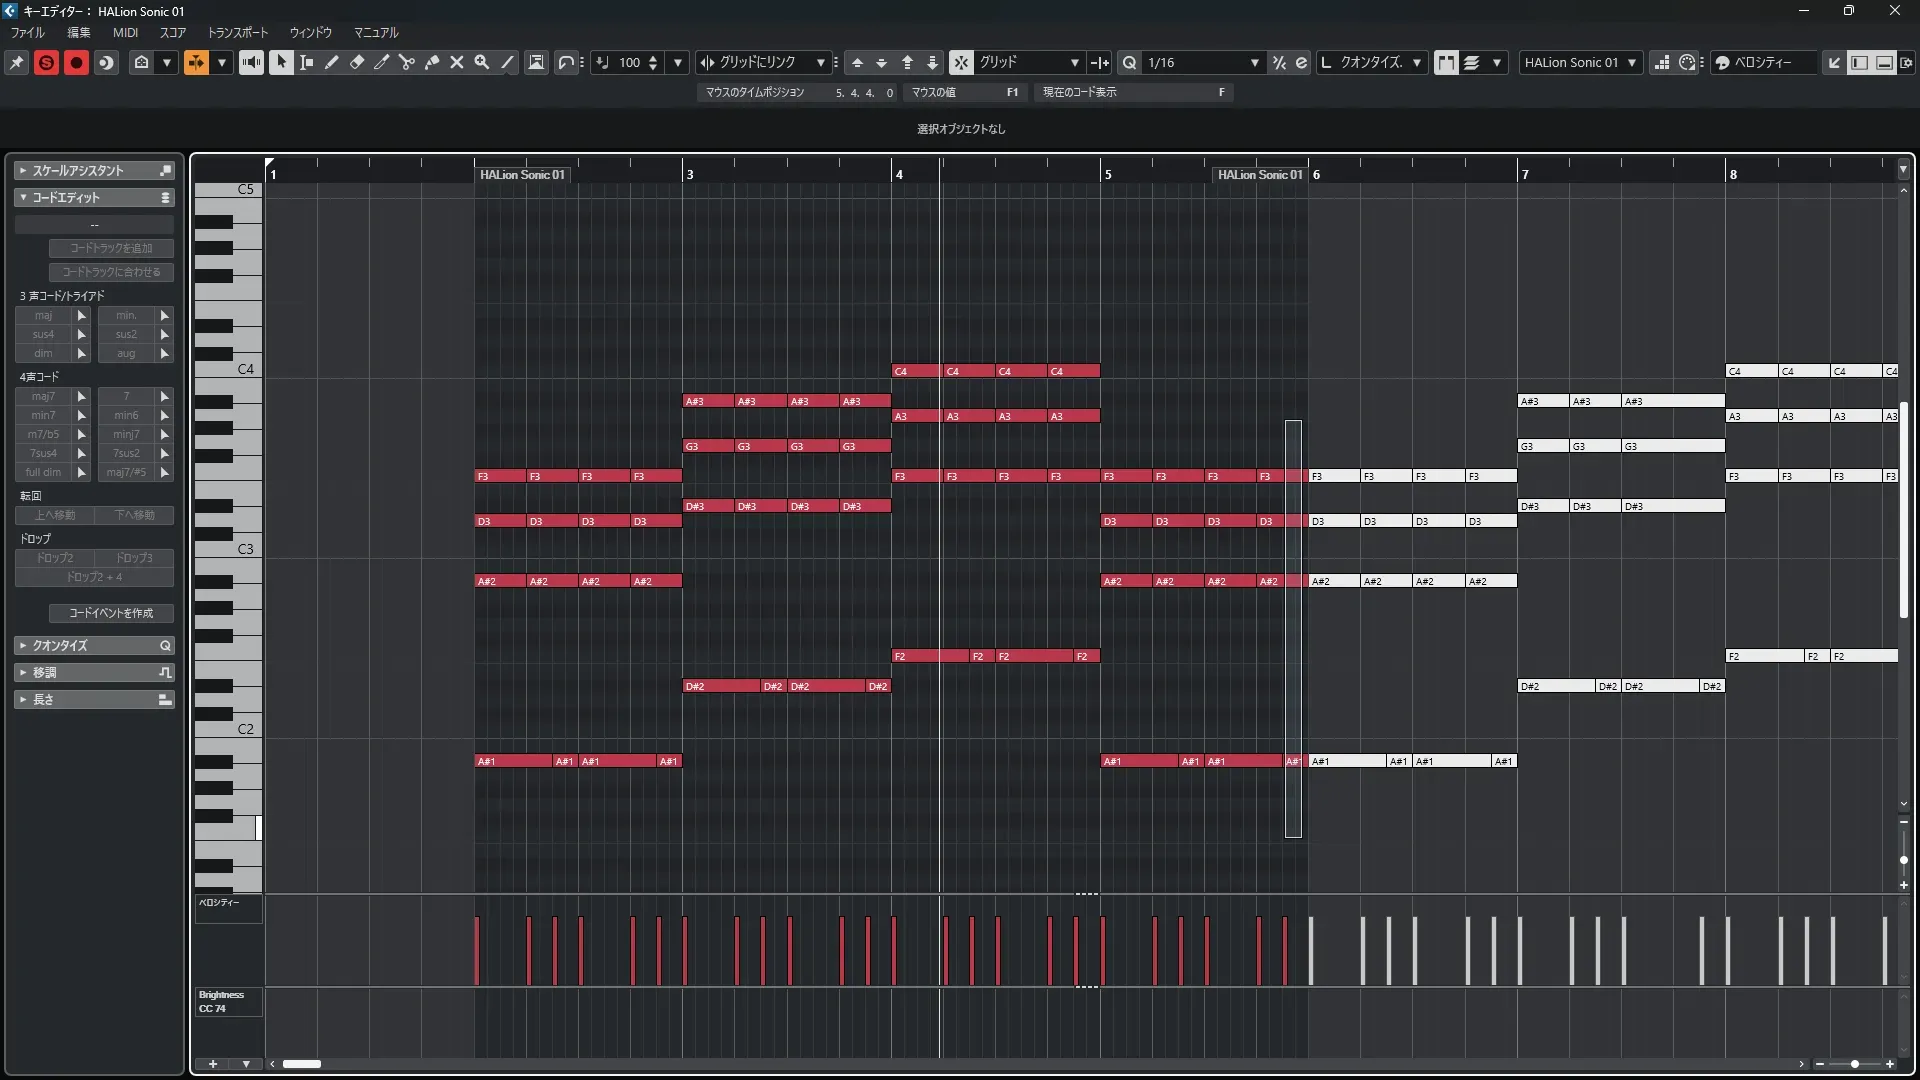Pick the Split scissors tool

tap(406, 62)
